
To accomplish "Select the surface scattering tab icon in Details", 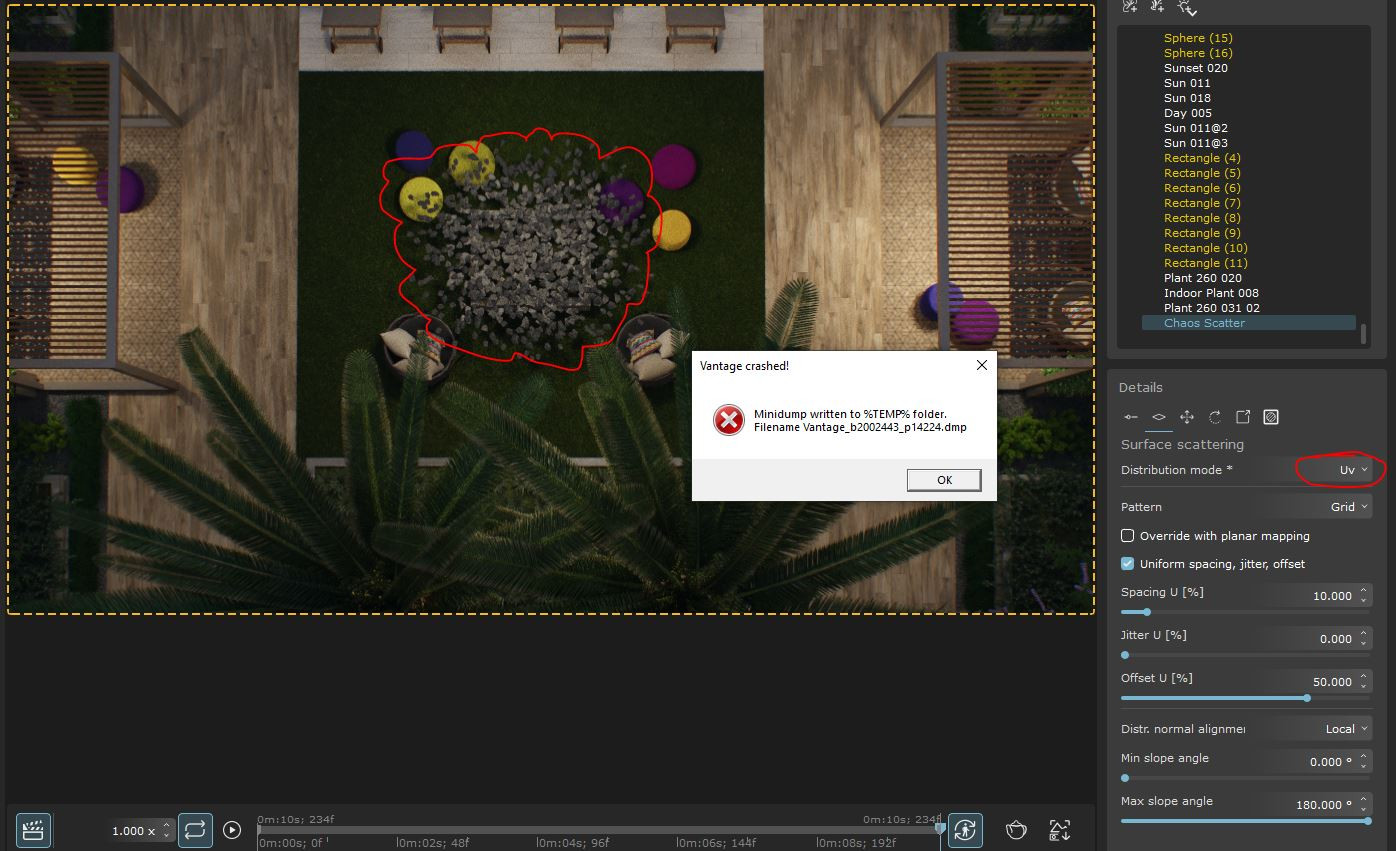I will [1158, 417].
